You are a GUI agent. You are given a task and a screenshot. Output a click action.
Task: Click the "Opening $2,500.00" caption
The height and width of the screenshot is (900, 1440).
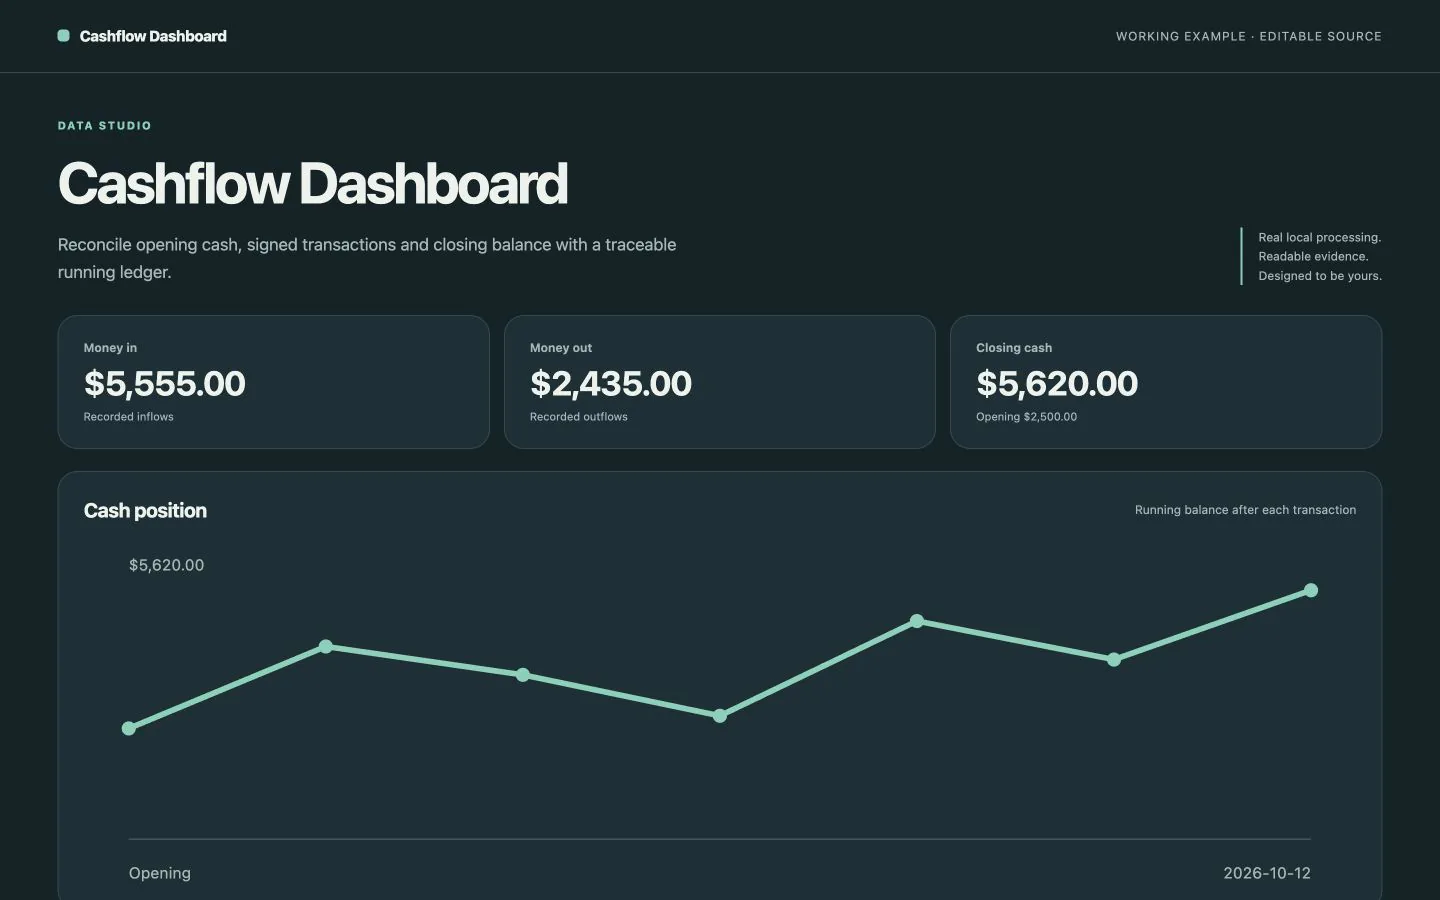[x=1027, y=417]
